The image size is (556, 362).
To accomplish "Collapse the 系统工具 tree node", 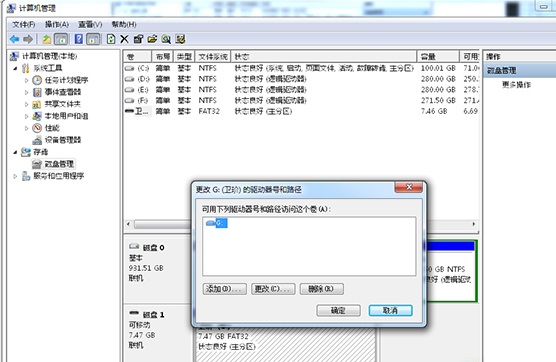I will [x=15, y=68].
